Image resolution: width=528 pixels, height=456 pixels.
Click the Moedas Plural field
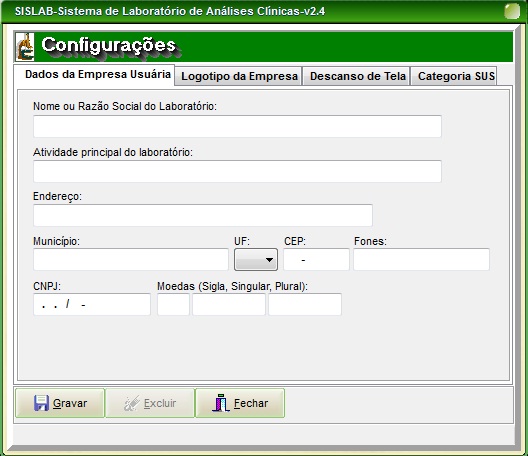tap(305, 304)
